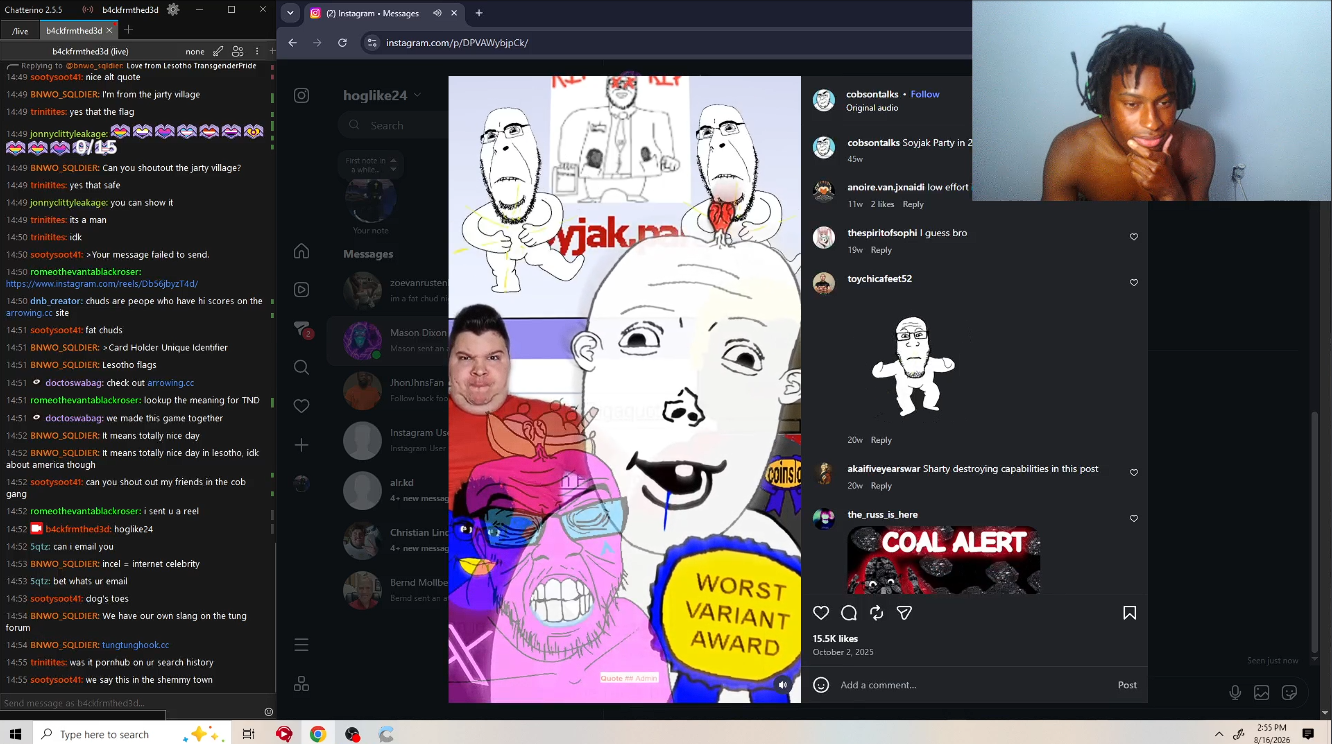Reply to anoire.van.jxnaidi's comment
Screen dimensions: 1332x744
913,204
